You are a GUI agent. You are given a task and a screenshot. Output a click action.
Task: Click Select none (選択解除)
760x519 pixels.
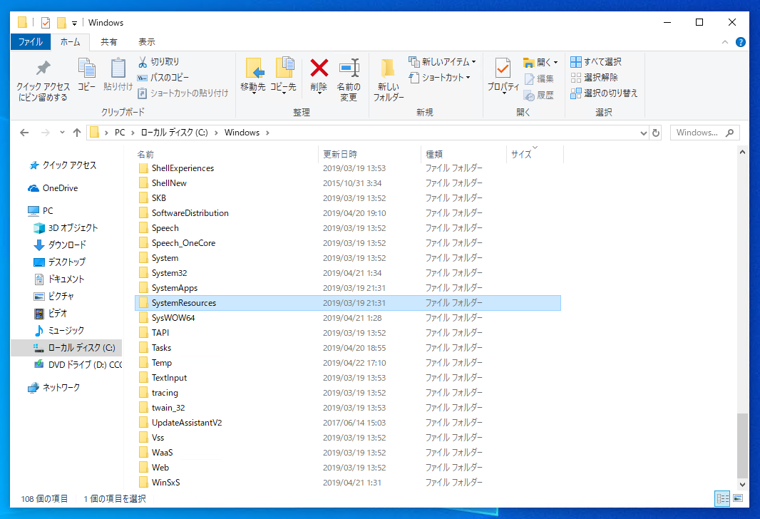(594, 78)
